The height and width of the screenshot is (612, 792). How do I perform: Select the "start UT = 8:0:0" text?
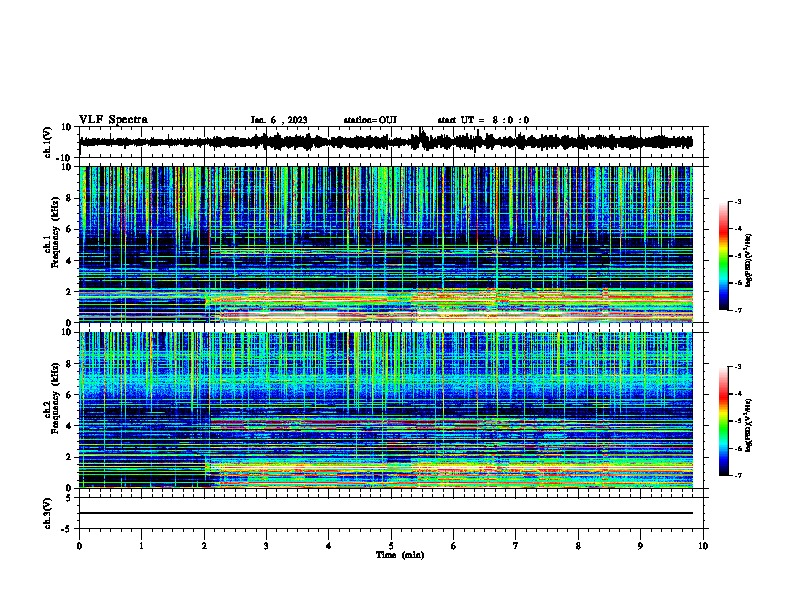(483, 120)
